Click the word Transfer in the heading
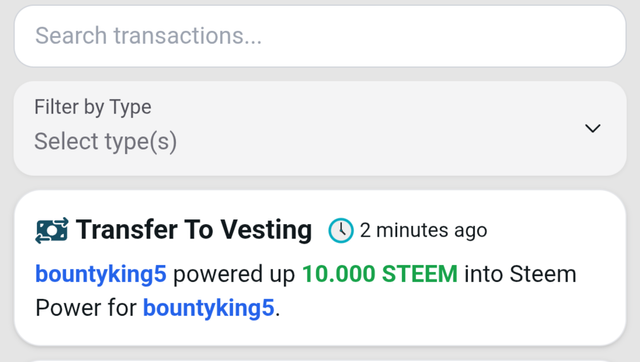The height and width of the screenshot is (362, 640). coord(127,229)
